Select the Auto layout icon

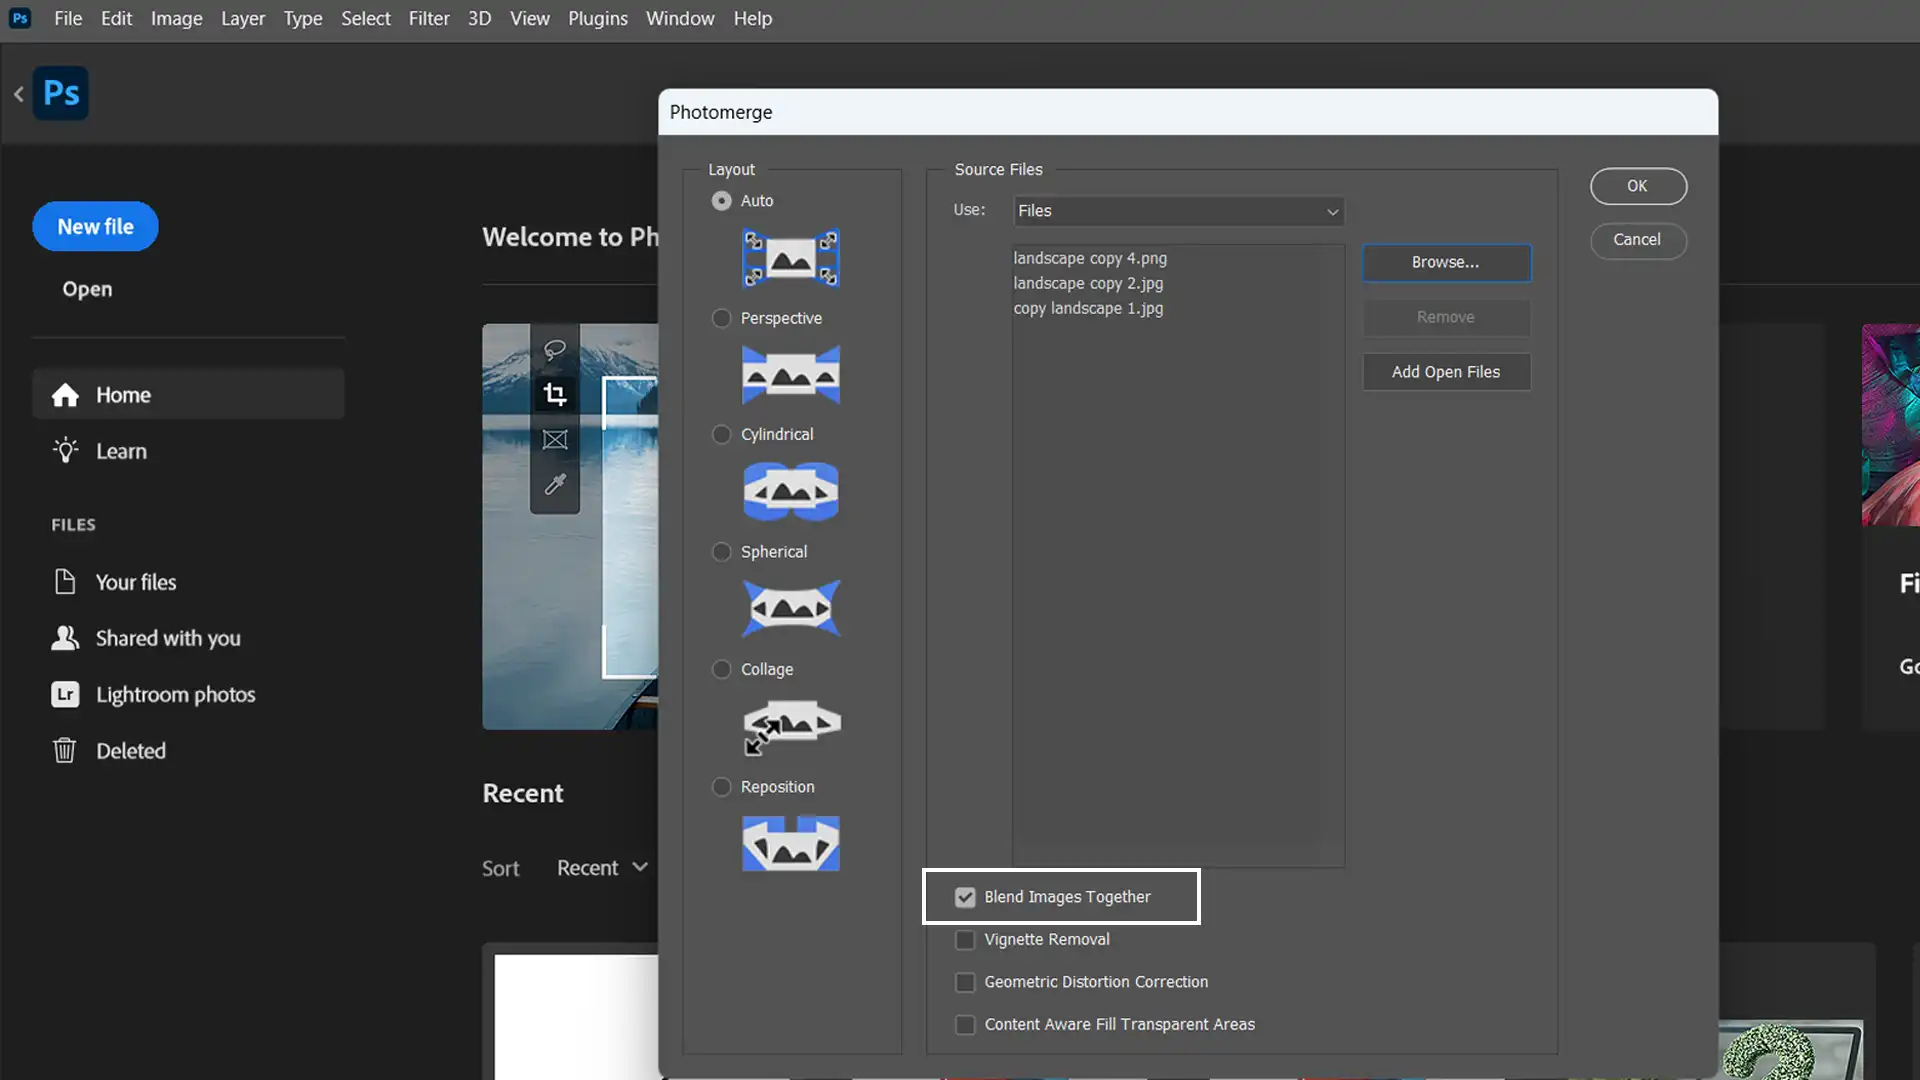tap(791, 258)
